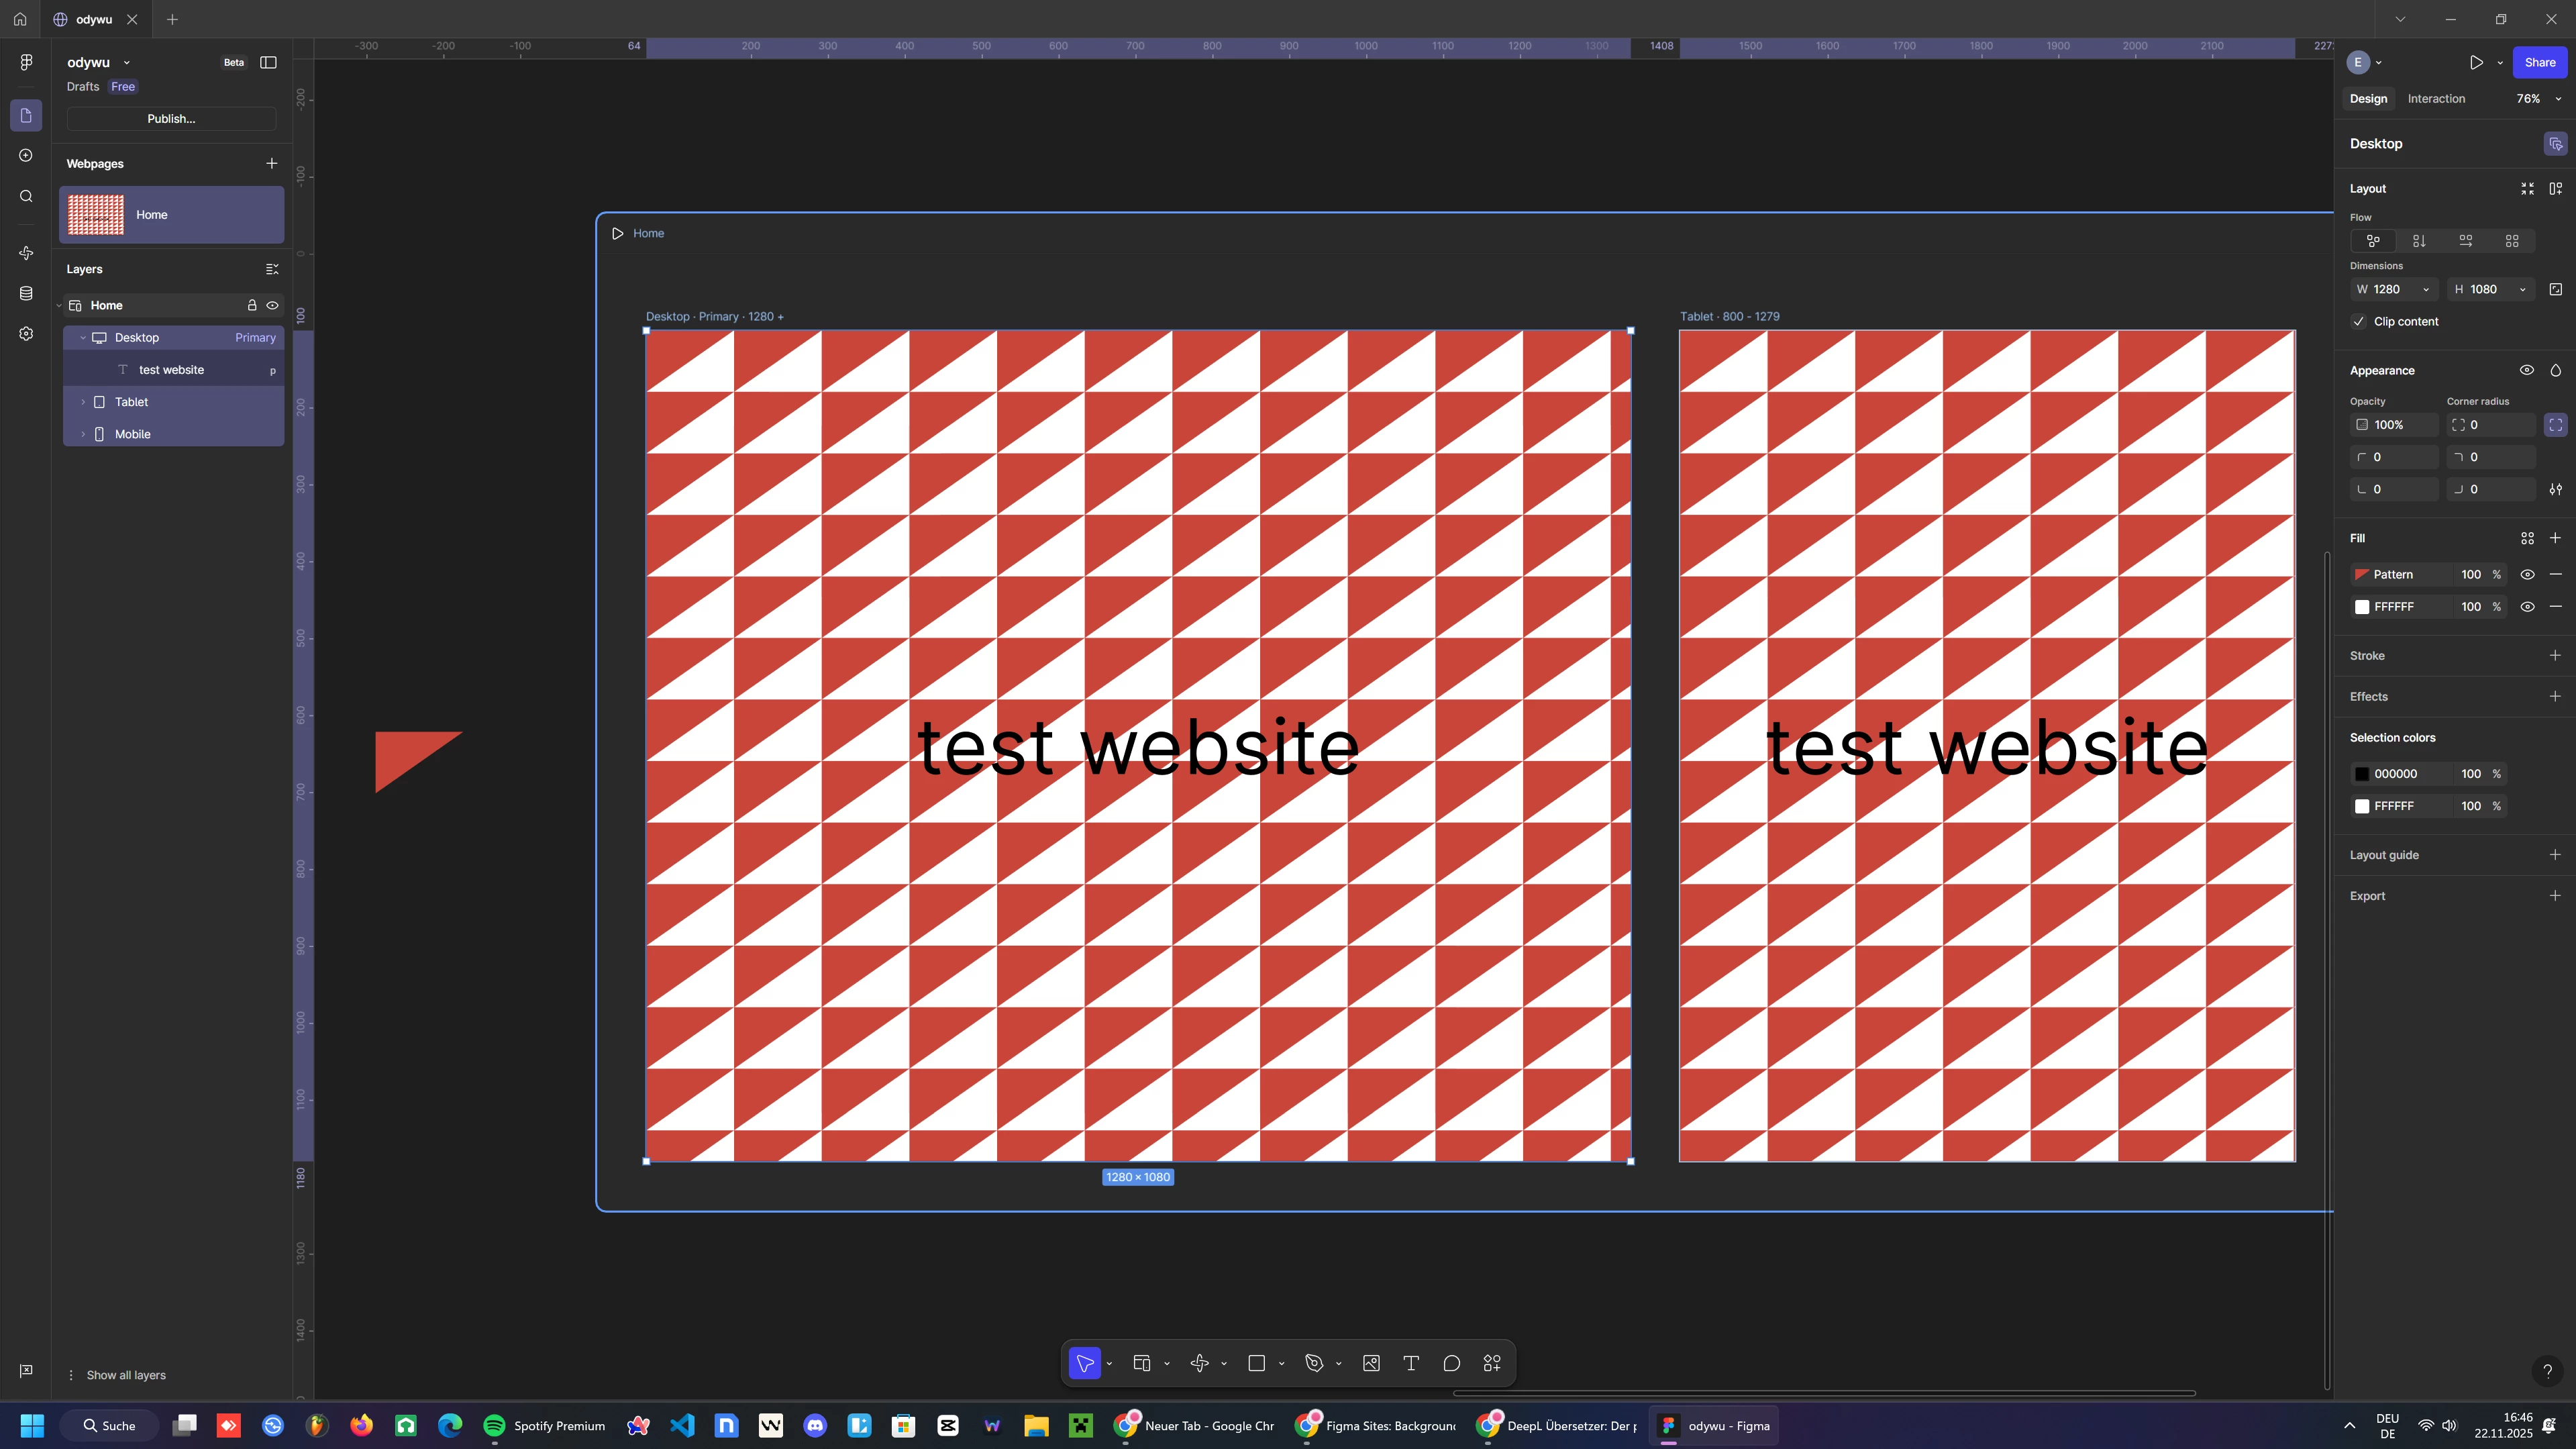Open the image insert tool

pos(1371,1363)
